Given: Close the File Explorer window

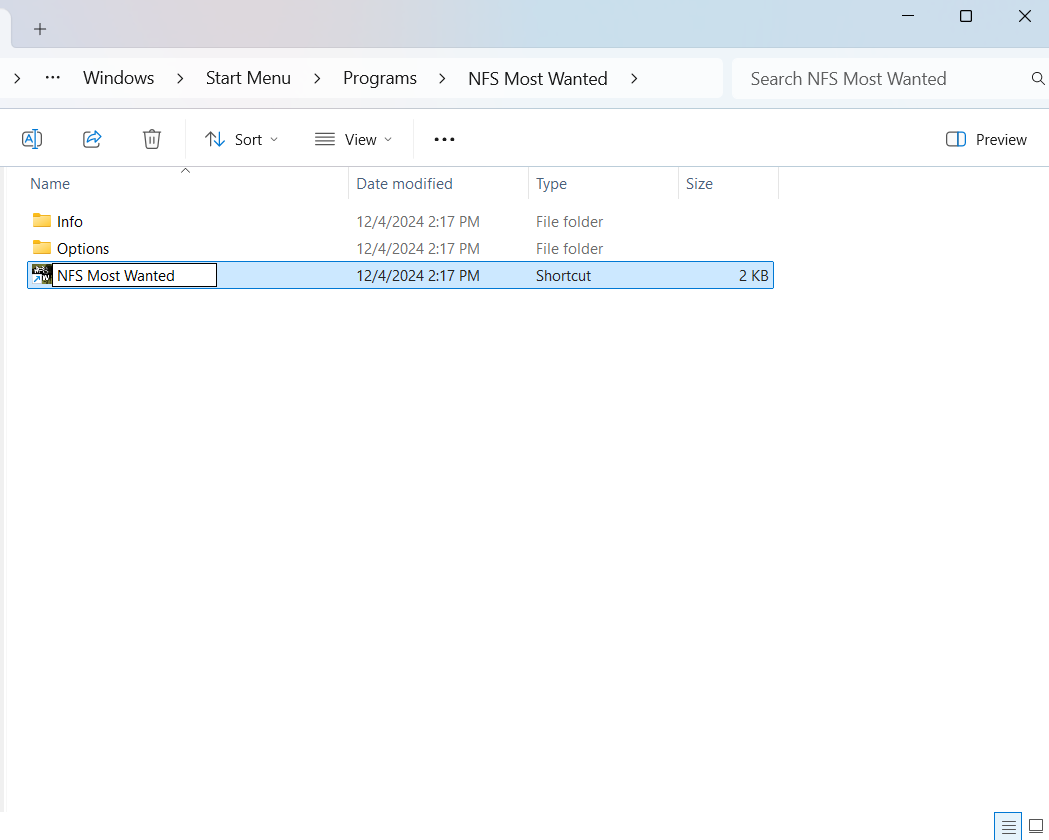Looking at the screenshot, I should pos(1024,16).
